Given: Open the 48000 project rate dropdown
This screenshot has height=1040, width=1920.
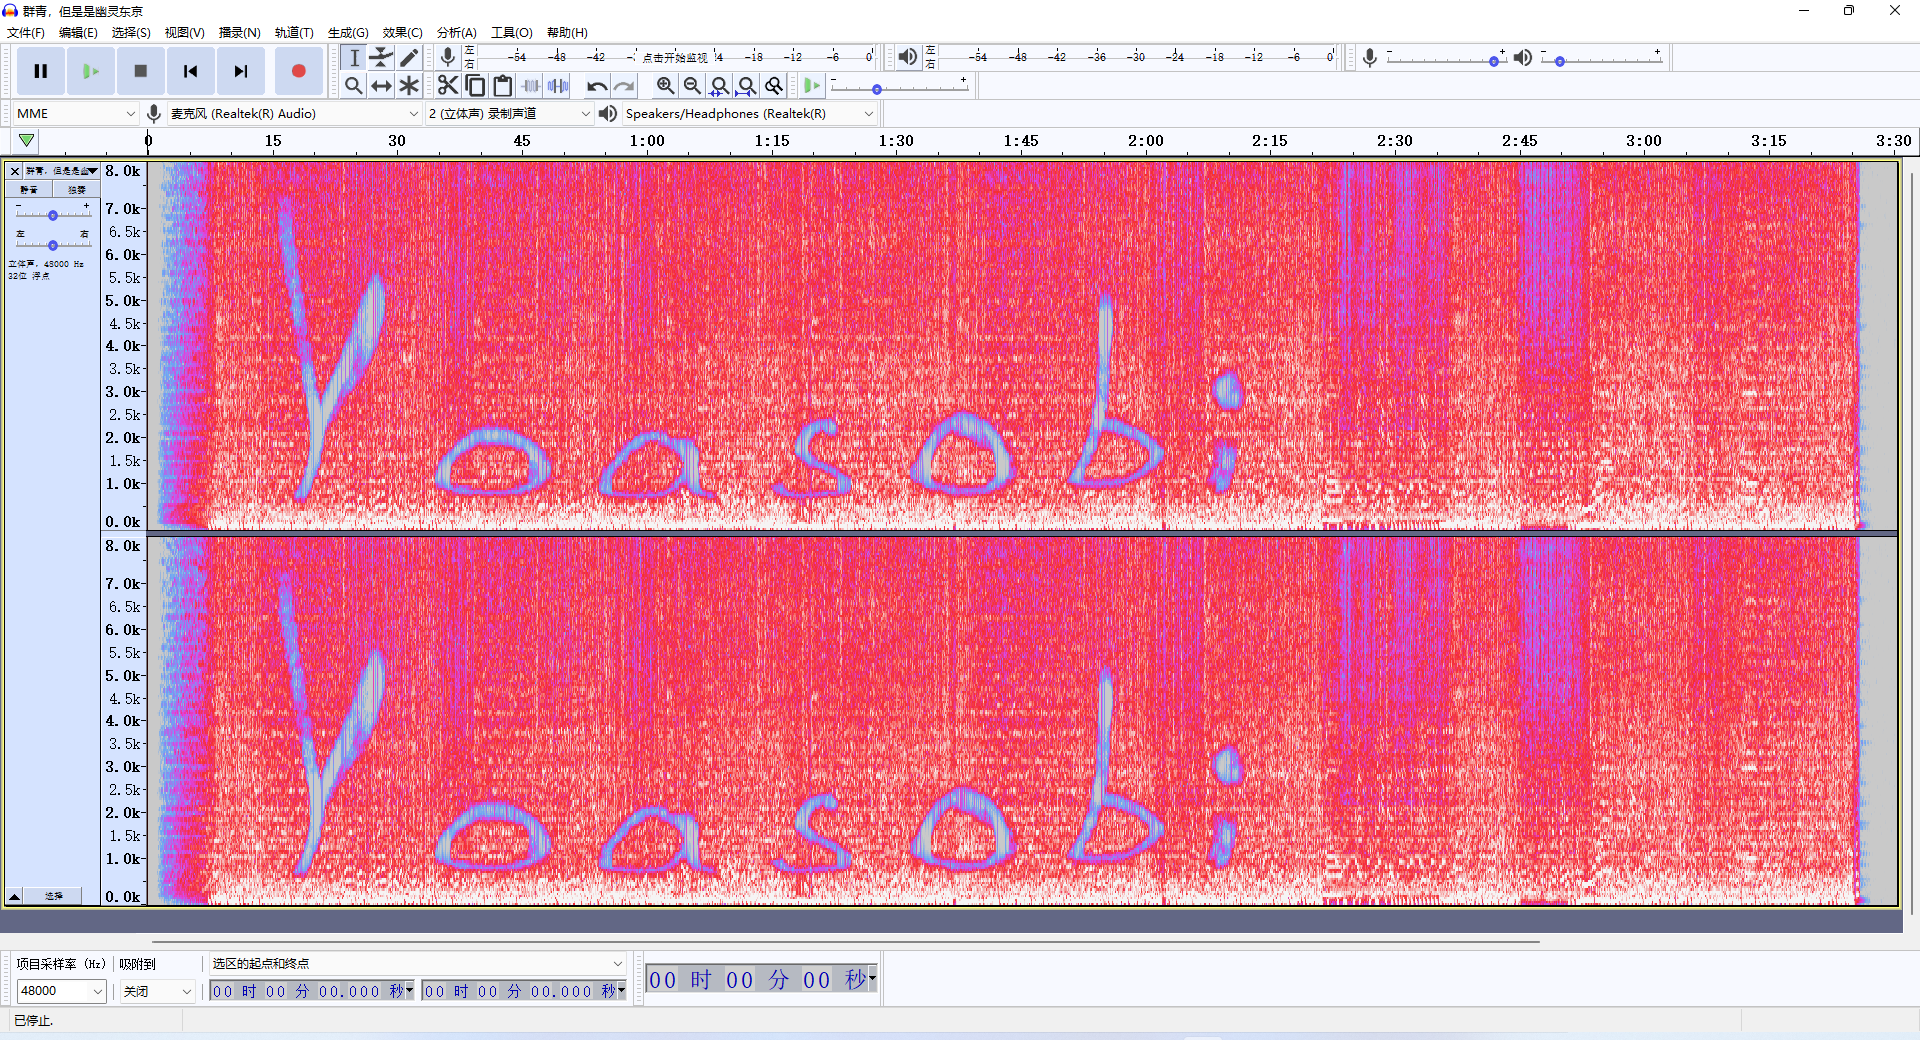Looking at the screenshot, I should click(61, 991).
